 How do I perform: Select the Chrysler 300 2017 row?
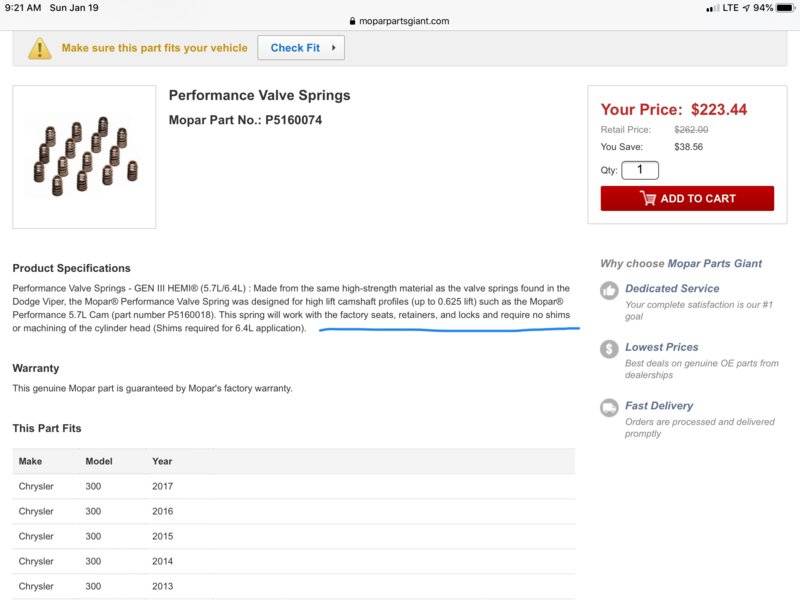293,486
